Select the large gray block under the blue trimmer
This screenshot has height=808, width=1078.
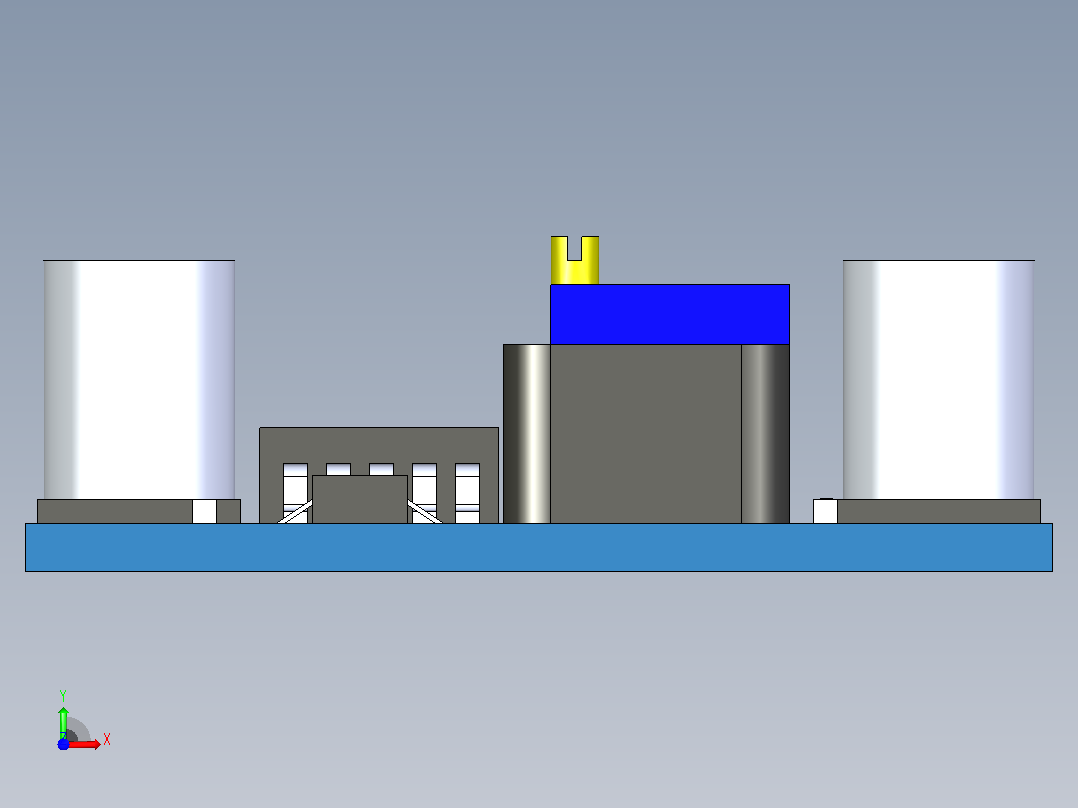(646, 434)
